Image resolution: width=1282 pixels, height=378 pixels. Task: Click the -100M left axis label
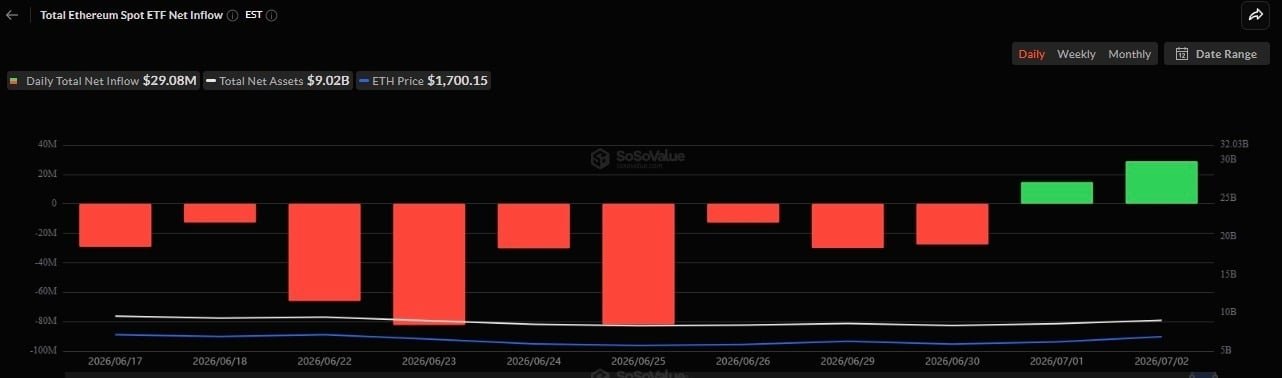[44, 351]
